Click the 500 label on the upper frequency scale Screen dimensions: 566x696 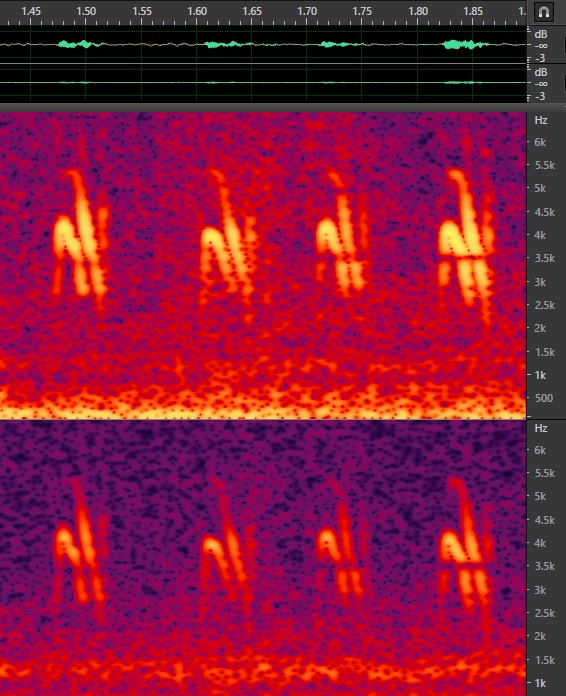click(544, 398)
